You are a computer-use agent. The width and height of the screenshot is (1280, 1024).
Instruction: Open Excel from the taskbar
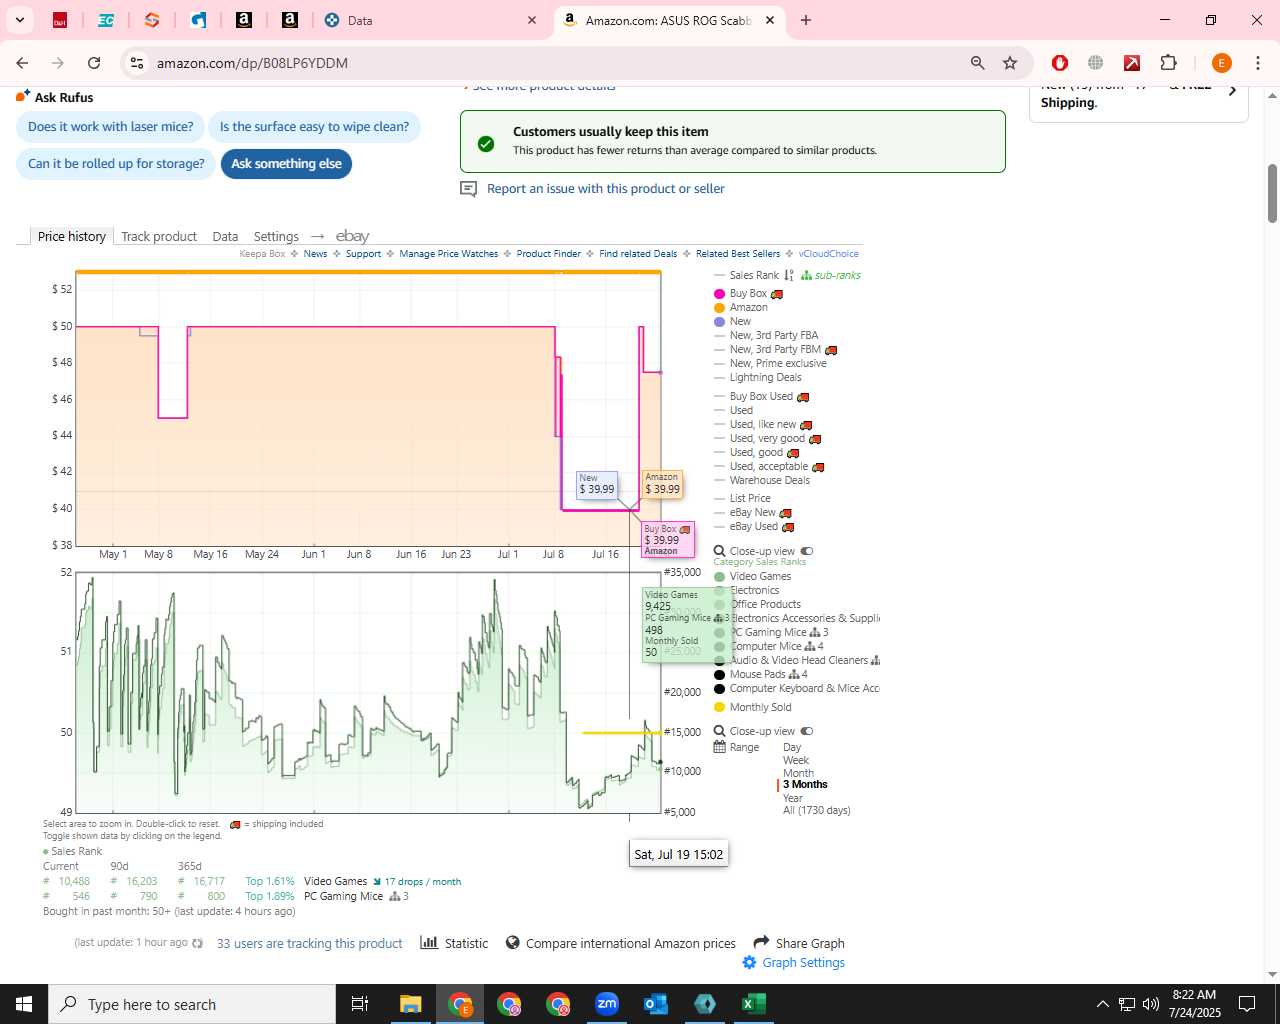(x=754, y=1004)
